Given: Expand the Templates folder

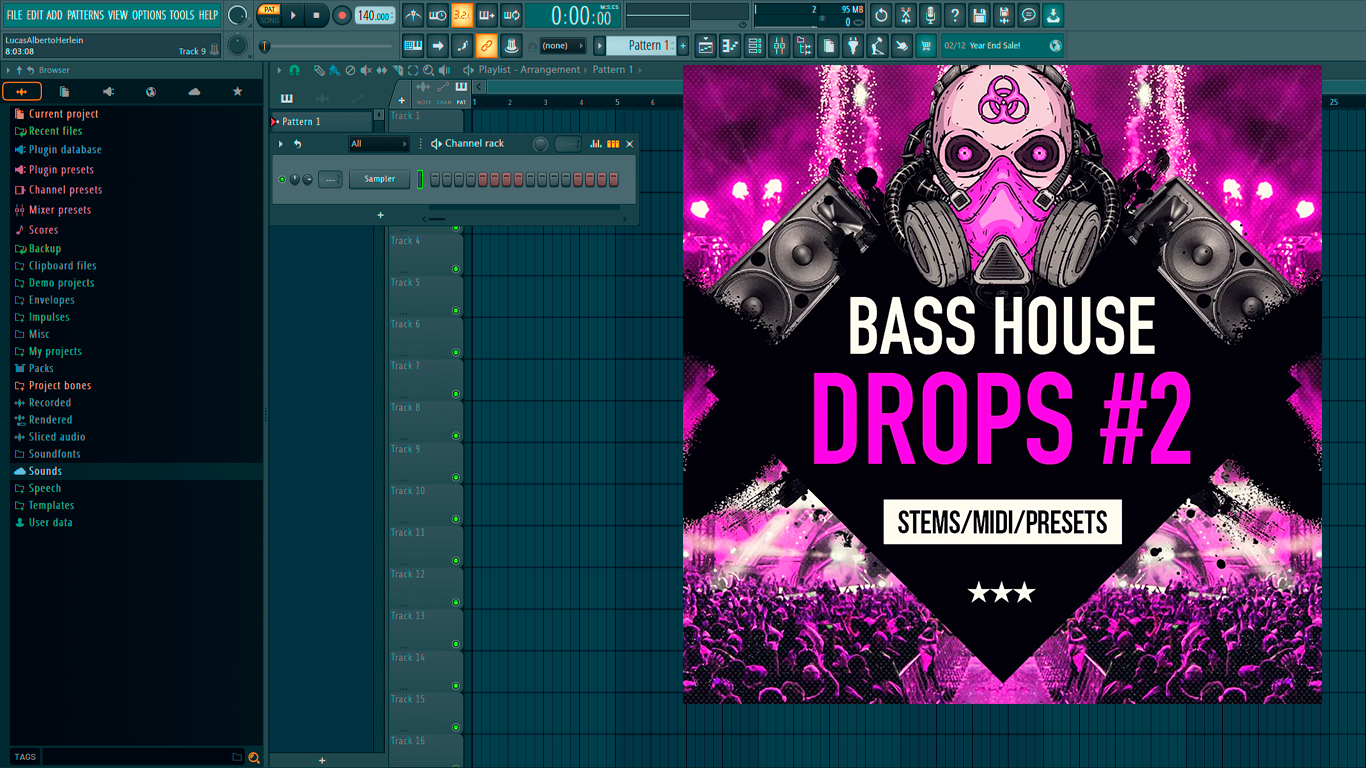Looking at the screenshot, I should pos(44,505).
